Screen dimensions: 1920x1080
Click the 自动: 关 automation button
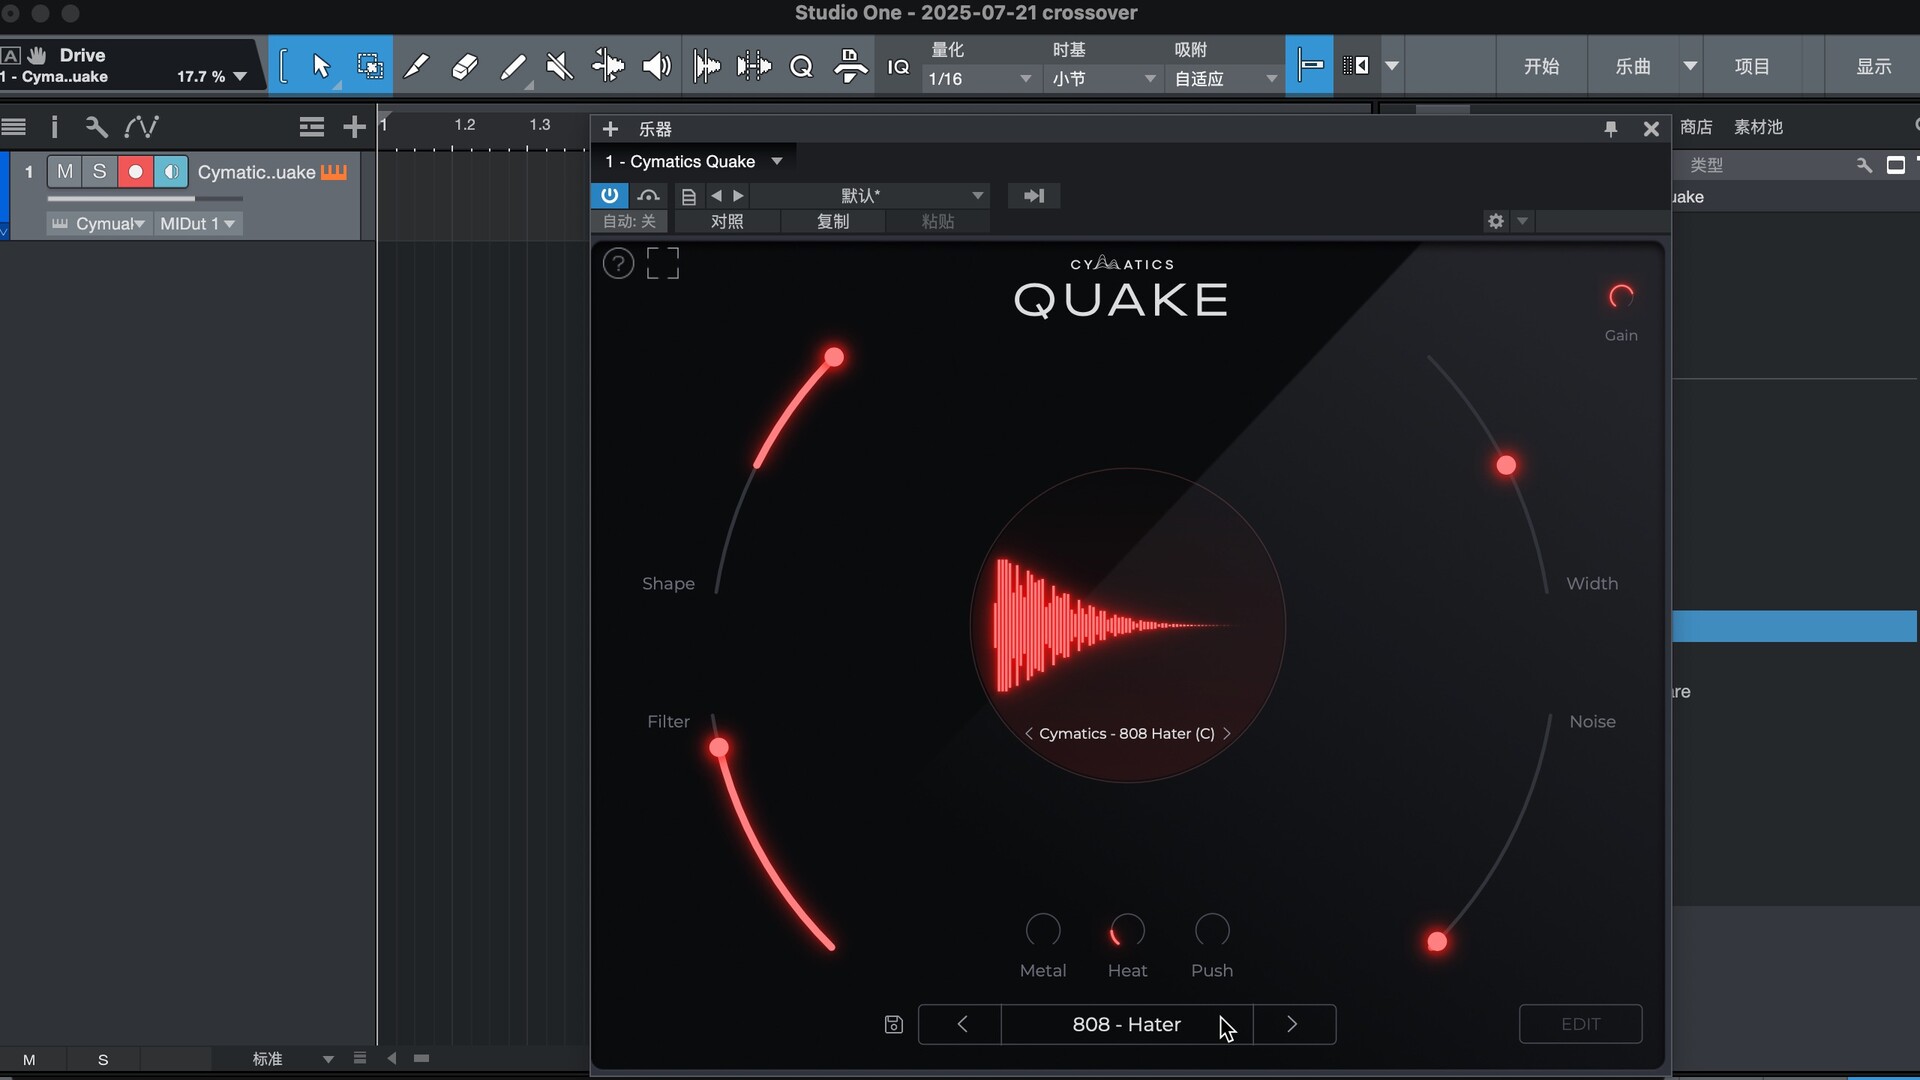pos(630,221)
